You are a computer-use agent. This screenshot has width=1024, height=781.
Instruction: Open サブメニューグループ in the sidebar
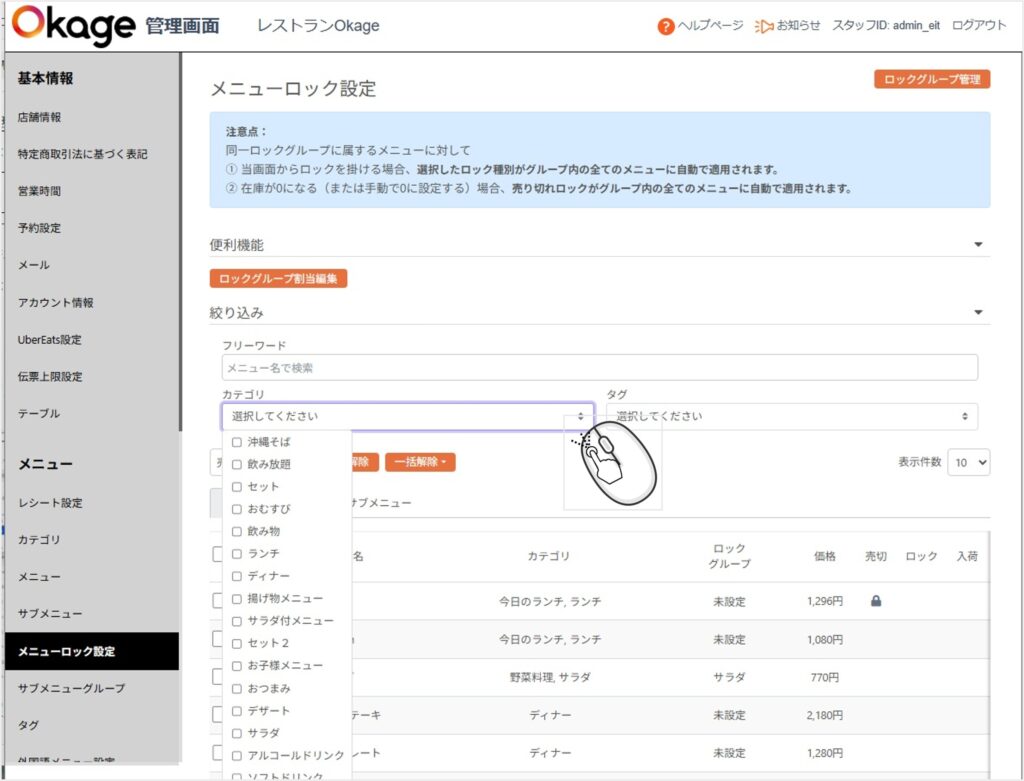point(71,688)
